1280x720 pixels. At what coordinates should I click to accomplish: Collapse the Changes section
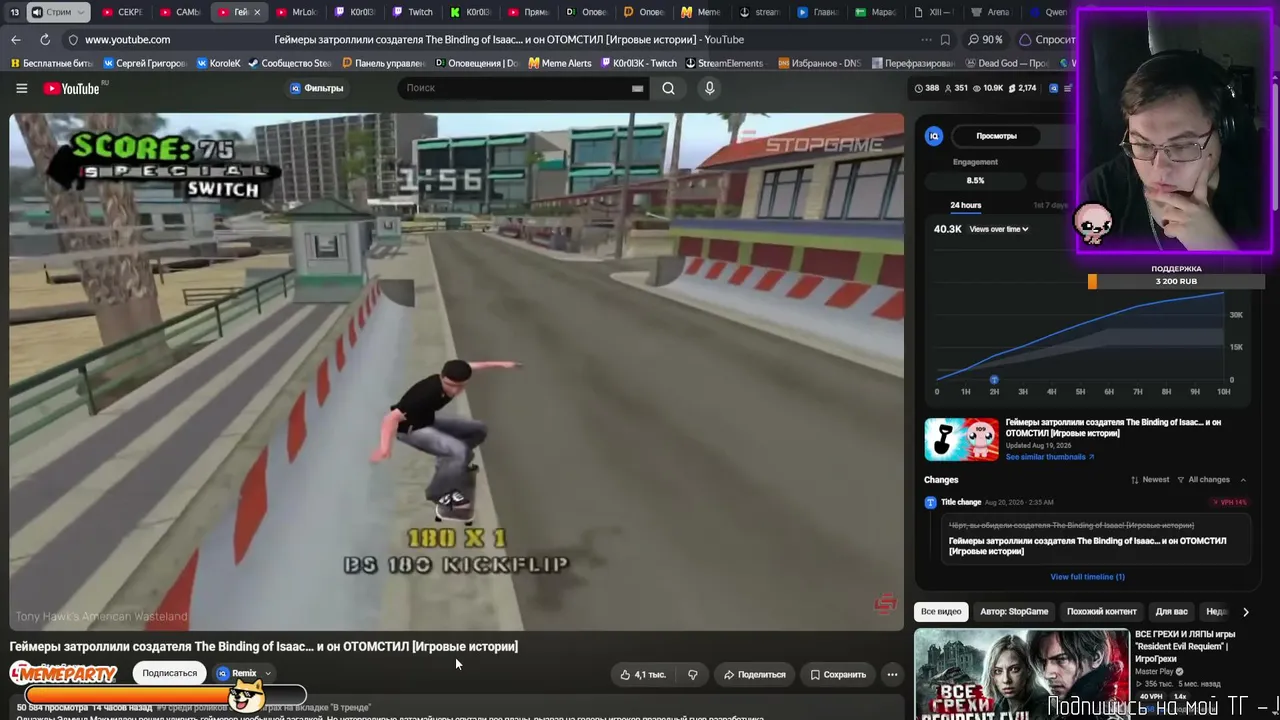1243,480
